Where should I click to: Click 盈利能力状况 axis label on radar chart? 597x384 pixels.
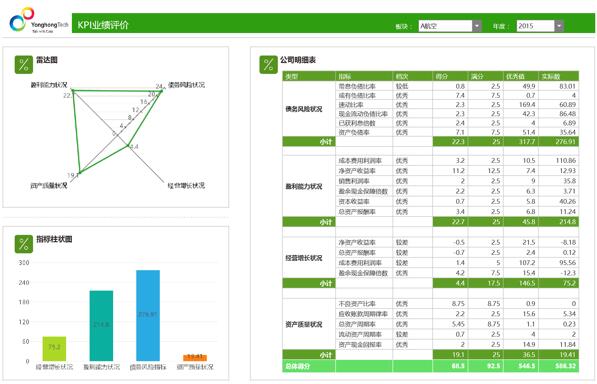click(49, 84)
